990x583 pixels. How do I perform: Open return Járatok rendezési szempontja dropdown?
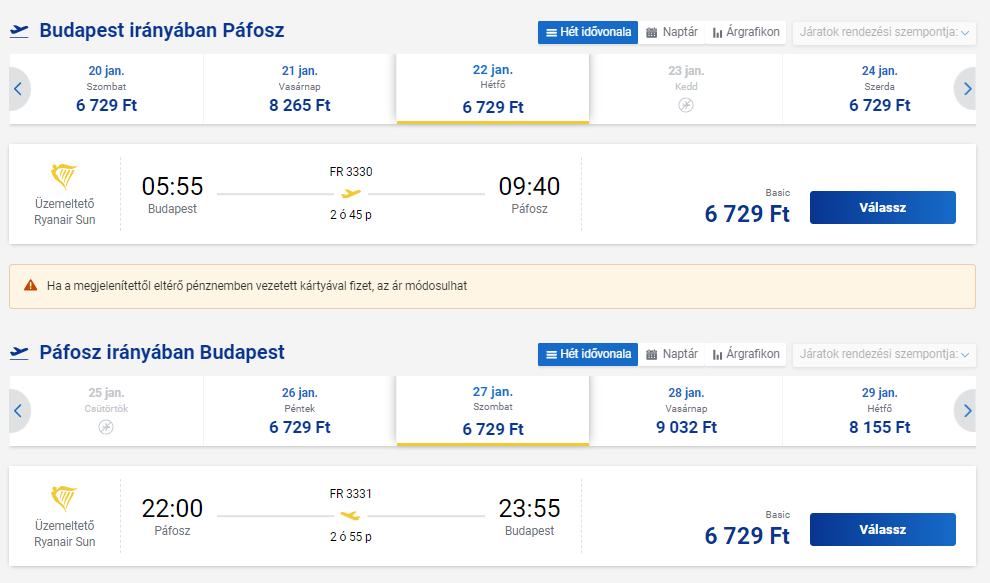[884, 354]
